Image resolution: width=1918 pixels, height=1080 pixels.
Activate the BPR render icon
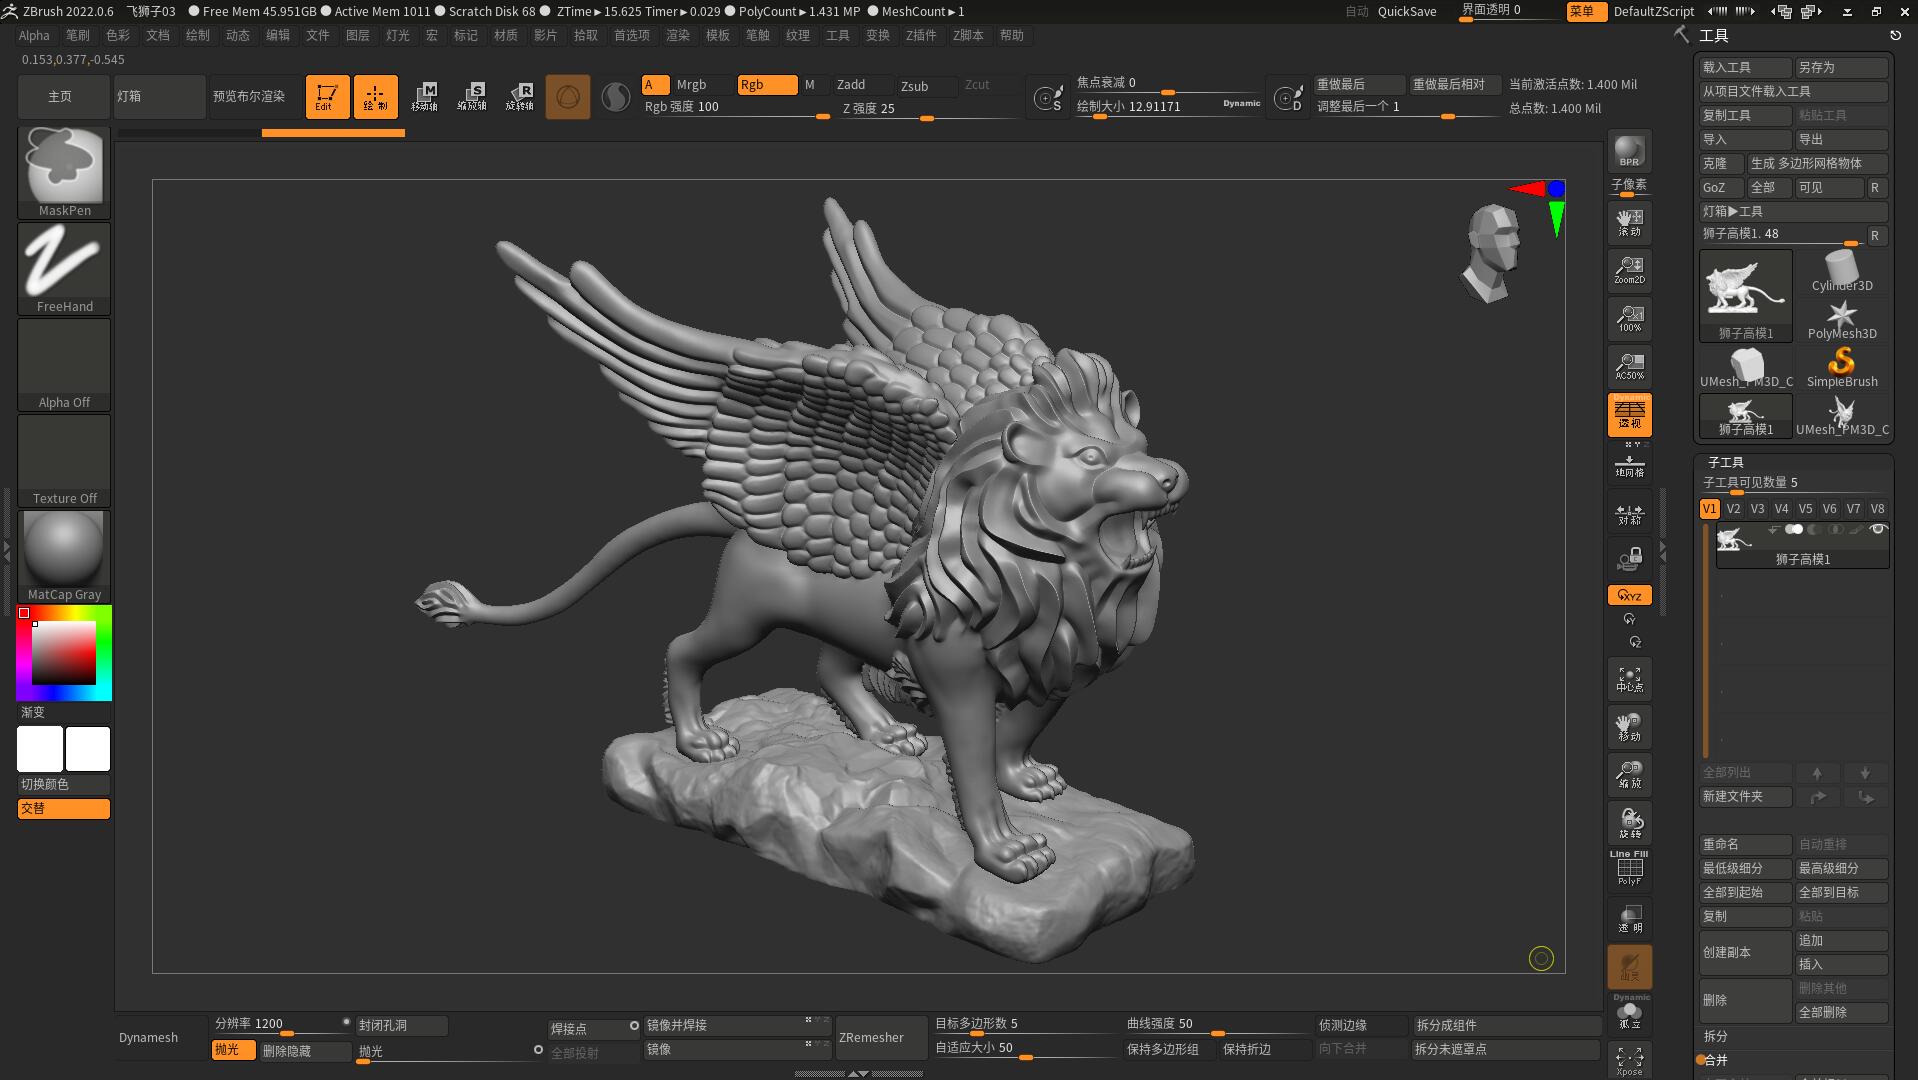pos(1629,152)
